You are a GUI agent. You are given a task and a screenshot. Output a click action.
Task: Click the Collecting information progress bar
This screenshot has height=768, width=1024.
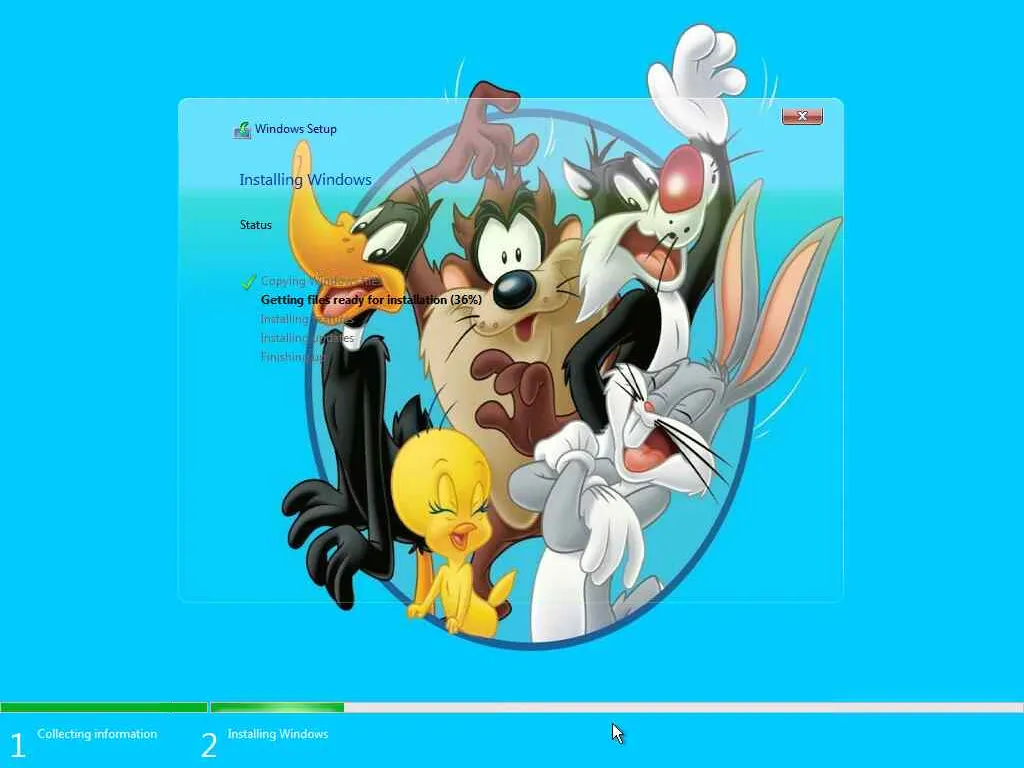tap(104, 707)
